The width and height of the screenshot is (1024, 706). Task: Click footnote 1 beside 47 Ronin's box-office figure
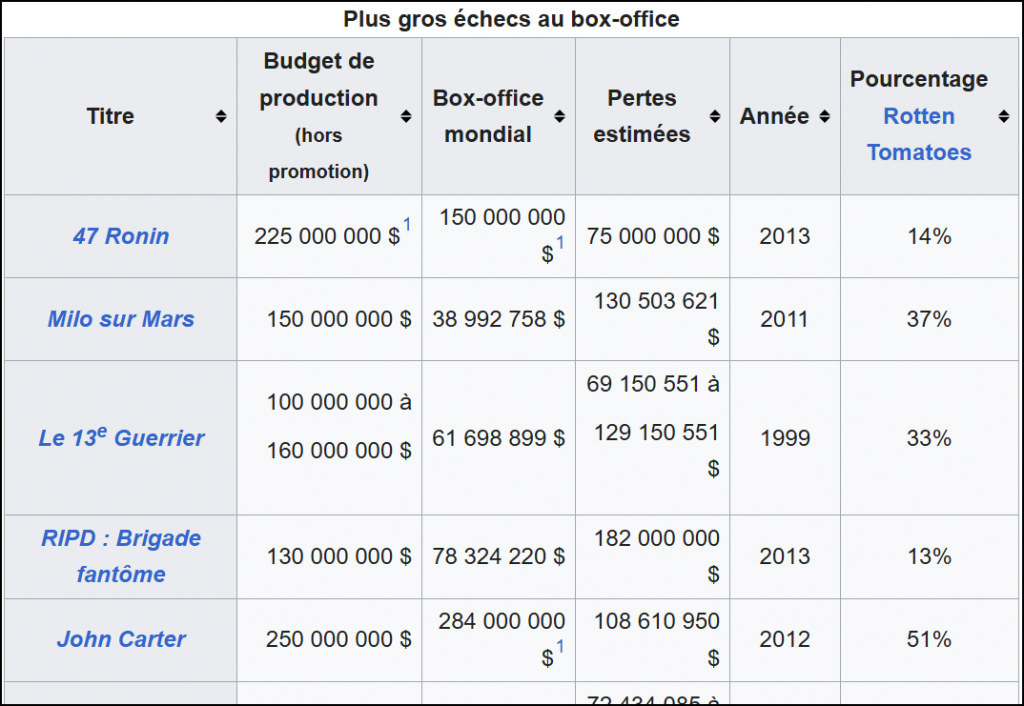560,243
